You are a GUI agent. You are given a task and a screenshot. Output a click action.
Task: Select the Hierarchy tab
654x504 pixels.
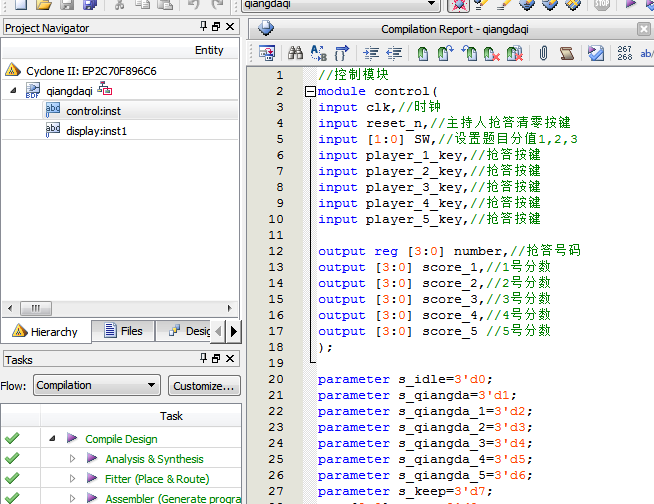click(46, 331)
